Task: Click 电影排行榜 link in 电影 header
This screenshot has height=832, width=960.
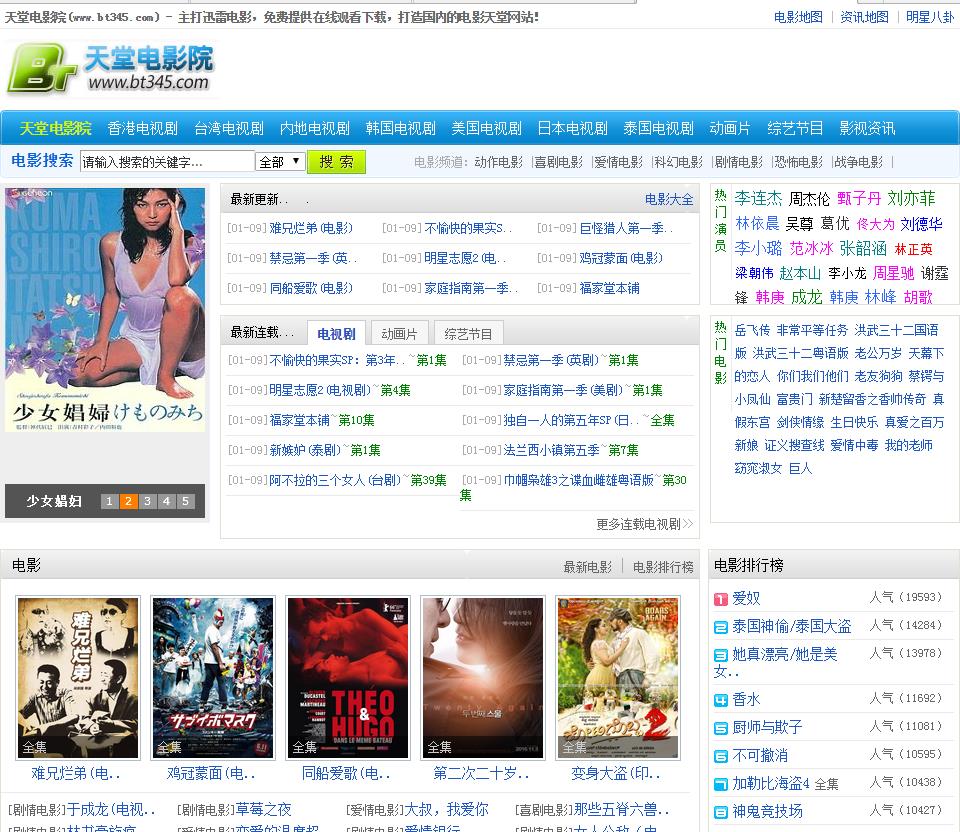Action: click(x=663, y=567)
